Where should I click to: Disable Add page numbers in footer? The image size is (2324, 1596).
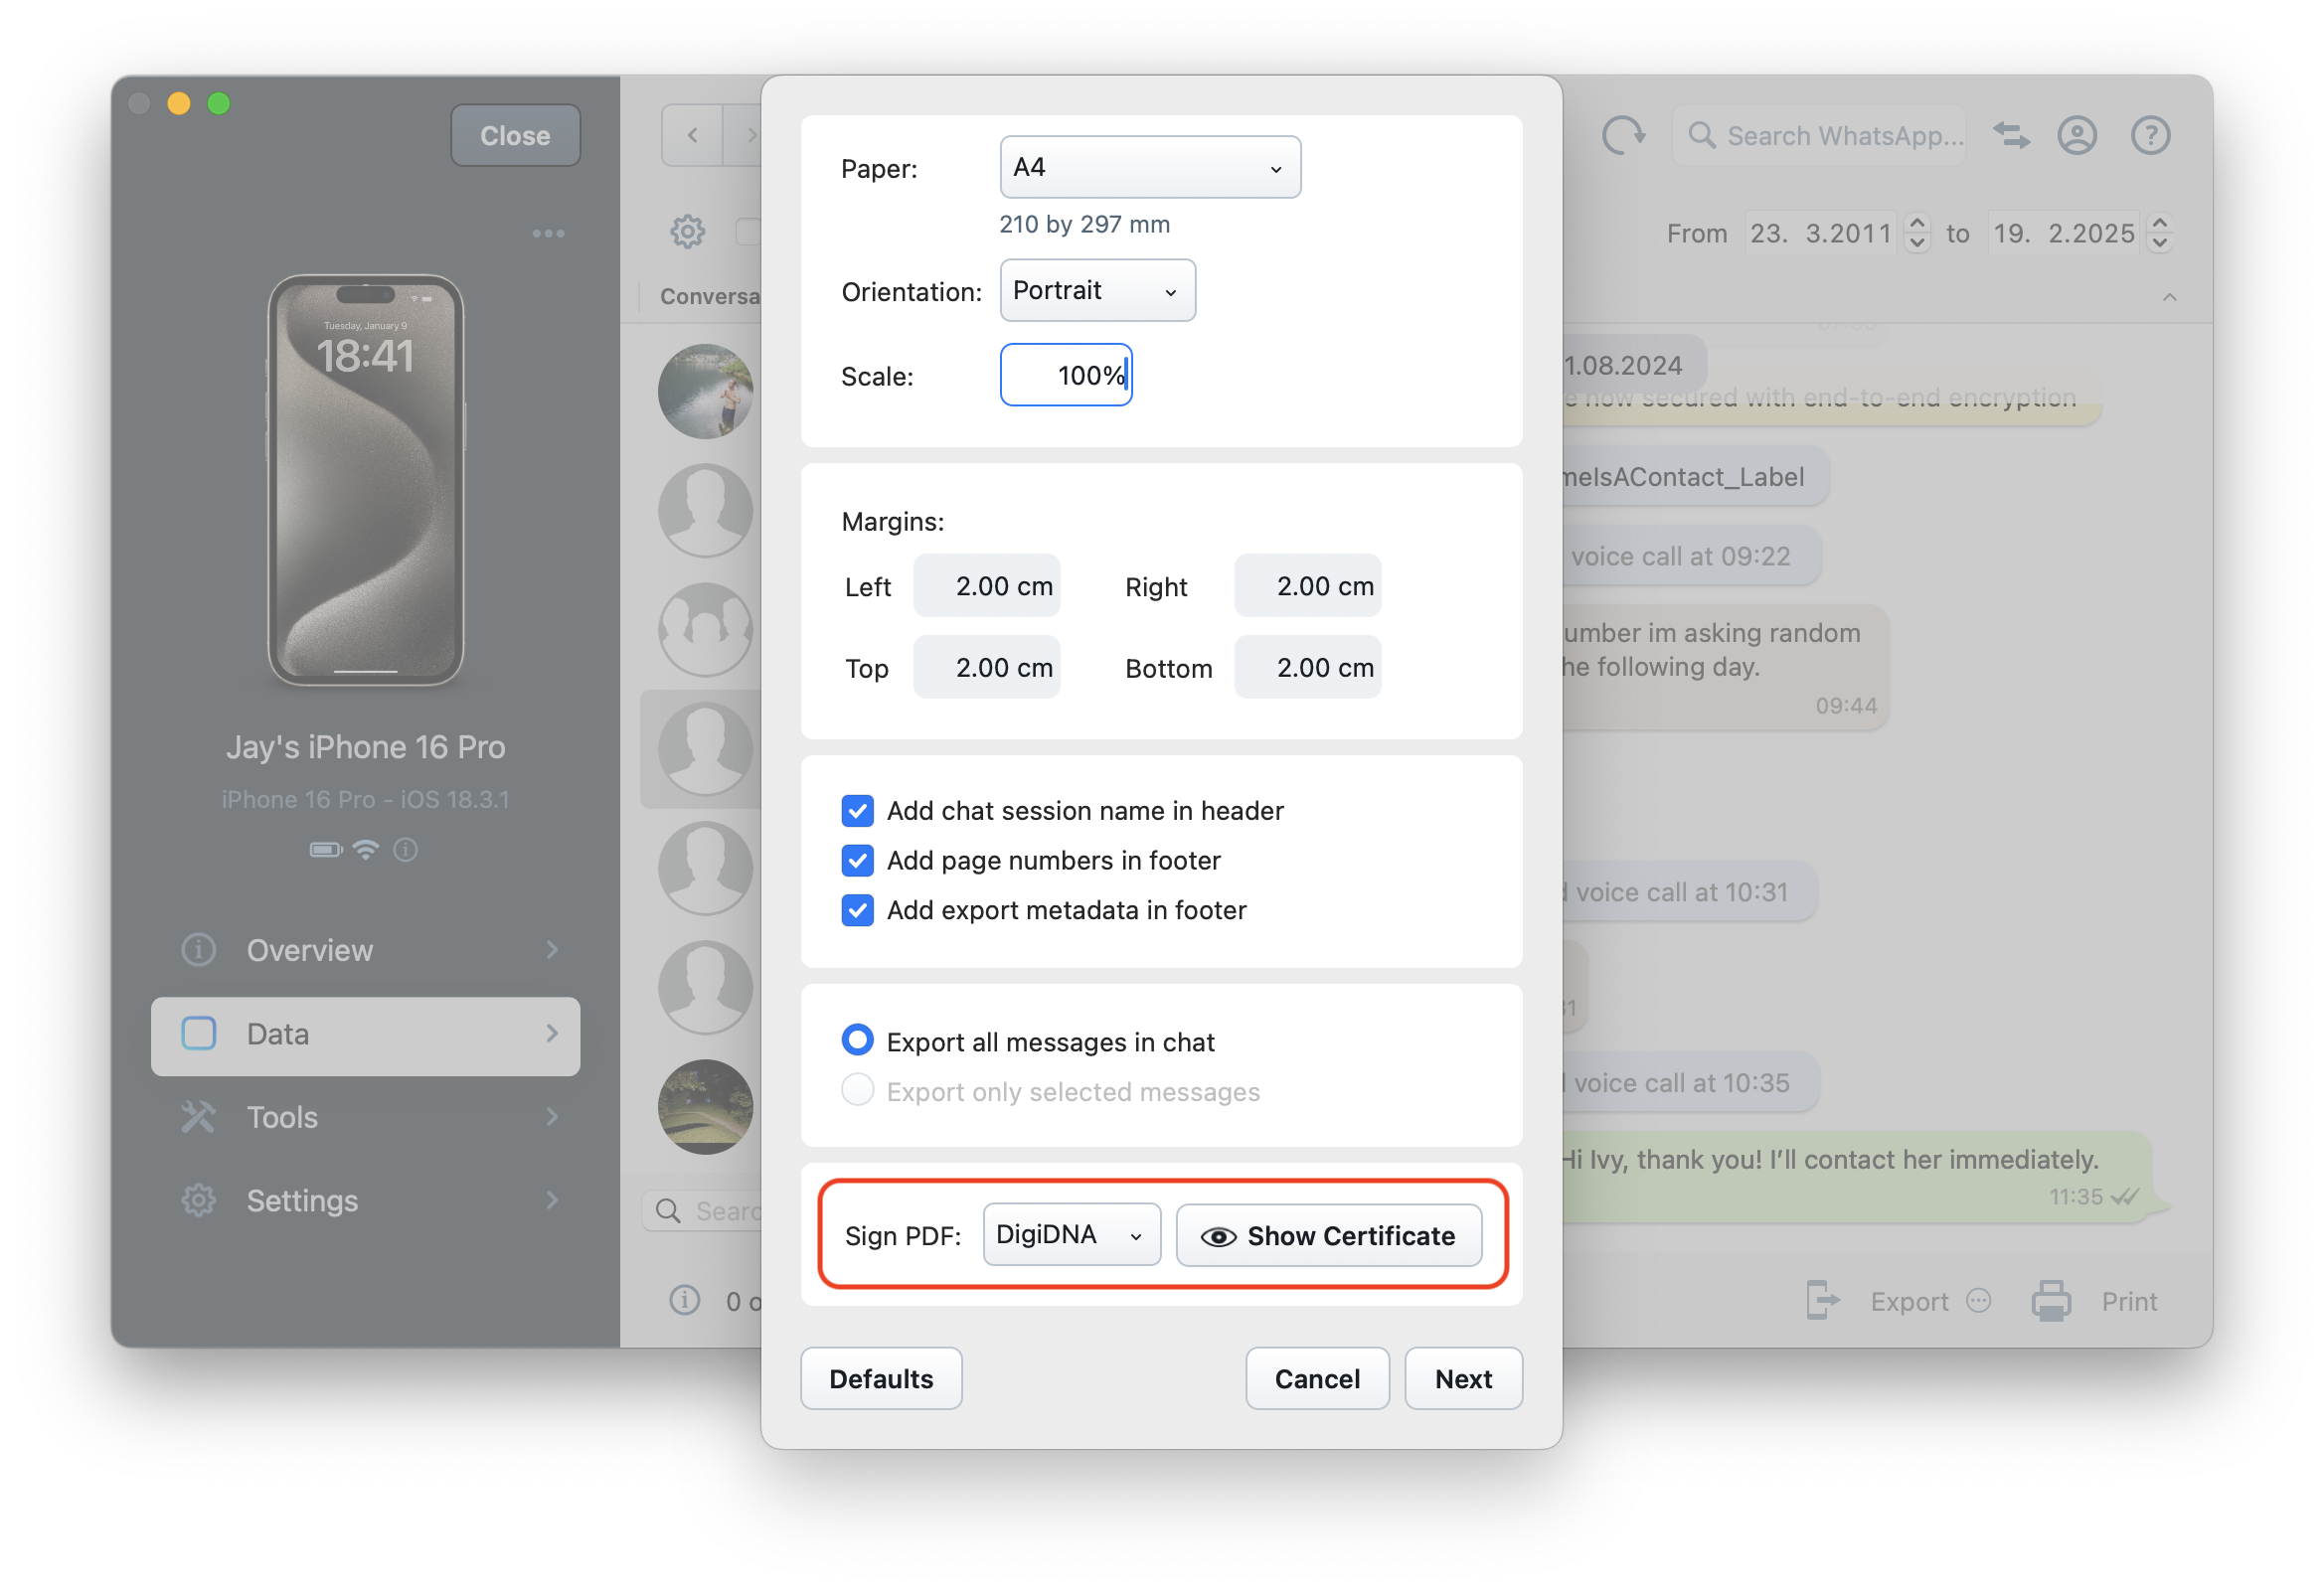tap(857, 860)
